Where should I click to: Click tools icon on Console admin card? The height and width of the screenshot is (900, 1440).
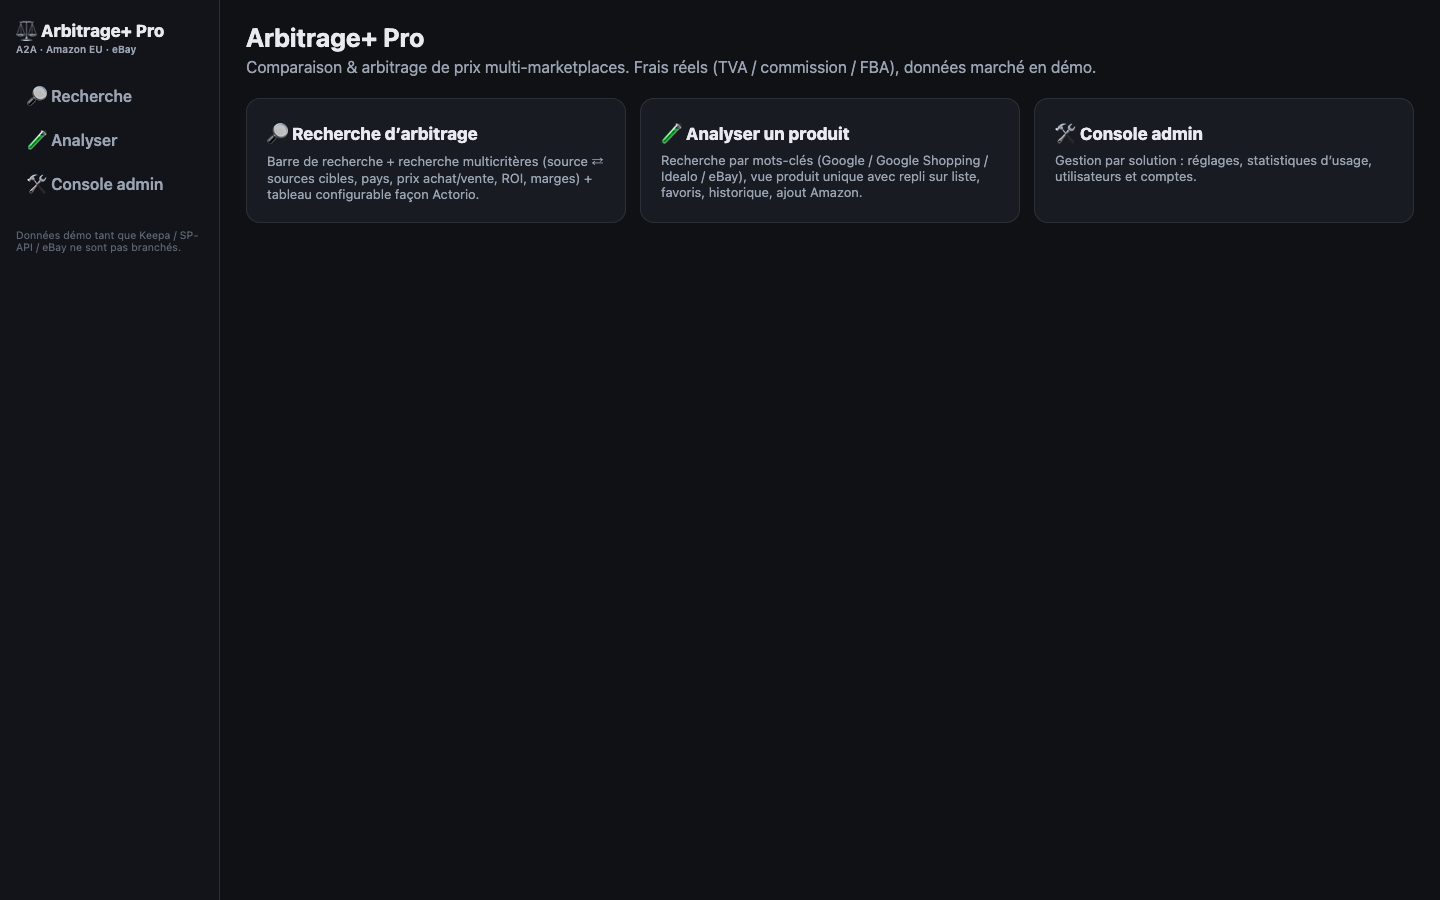[1066, 133]
